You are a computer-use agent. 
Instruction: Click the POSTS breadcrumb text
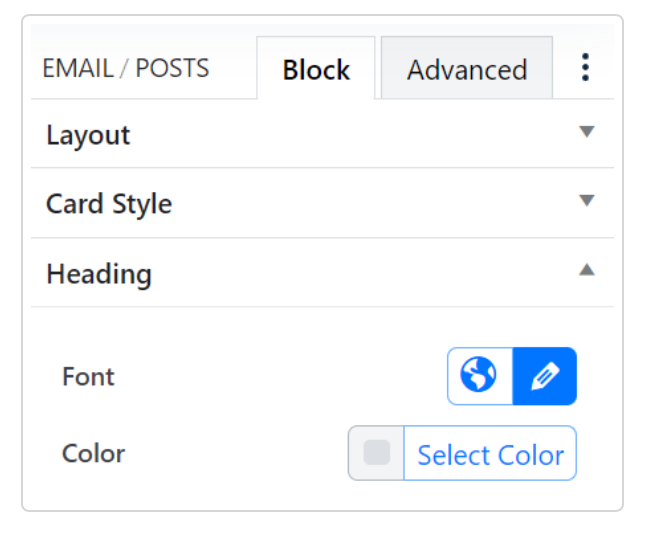click(x=172, y=69)
